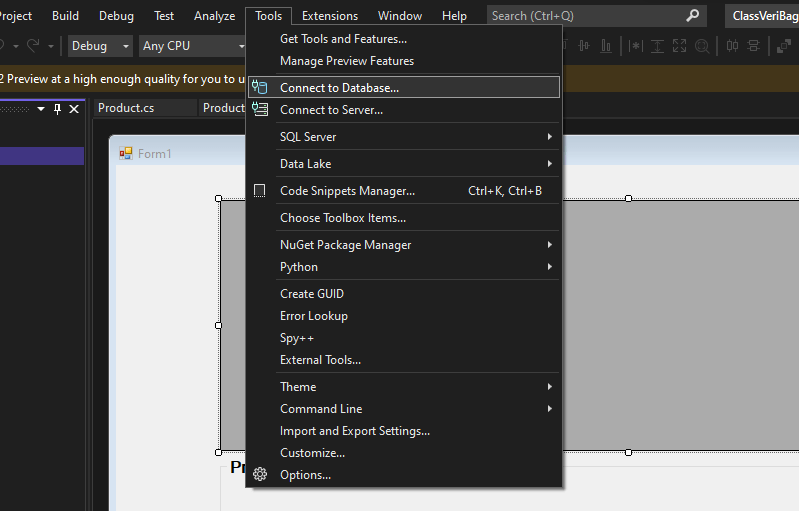Image resolution: width=799 pixels, height=511 pixels.
Task: Click the Size to Grid magnifier icon
Action: point(702,46)
